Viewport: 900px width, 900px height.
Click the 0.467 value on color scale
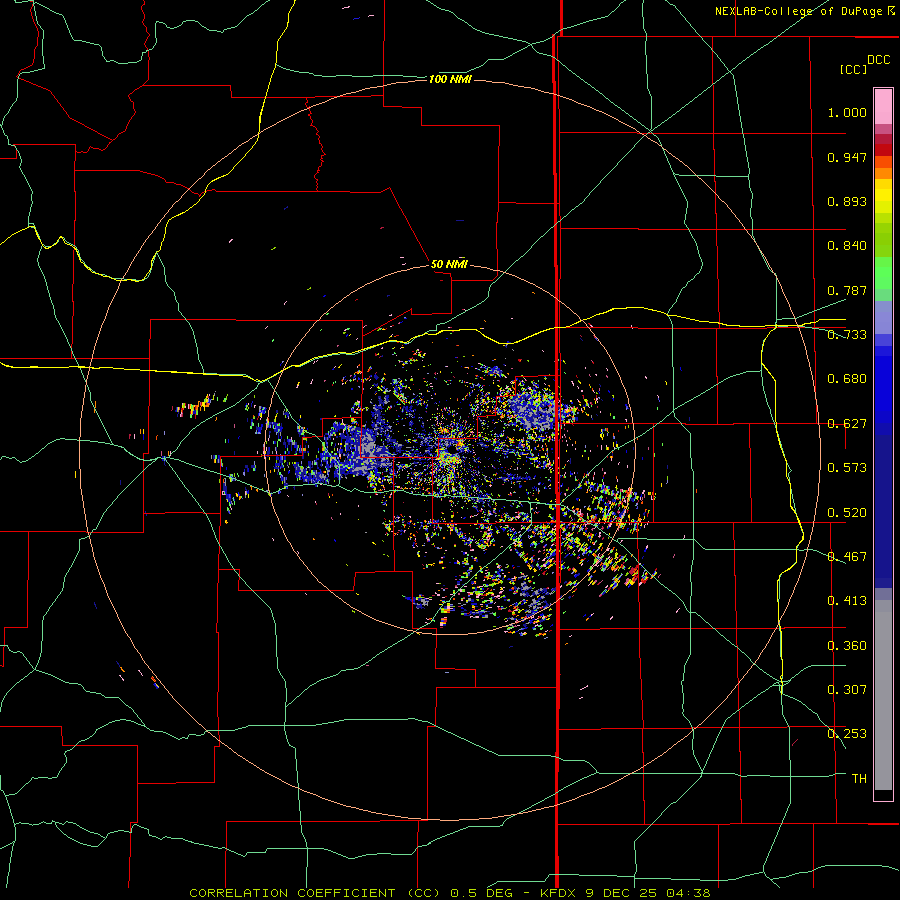847,557
